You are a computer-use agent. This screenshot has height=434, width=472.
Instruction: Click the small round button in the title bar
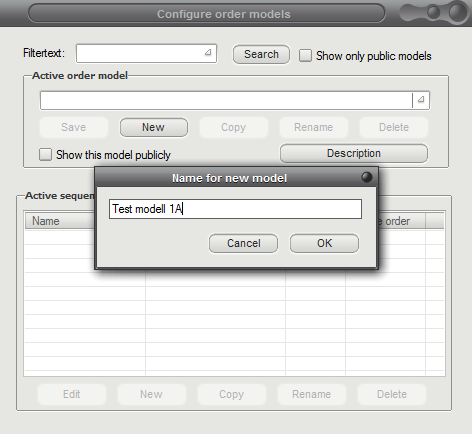(x=433, y=13)
